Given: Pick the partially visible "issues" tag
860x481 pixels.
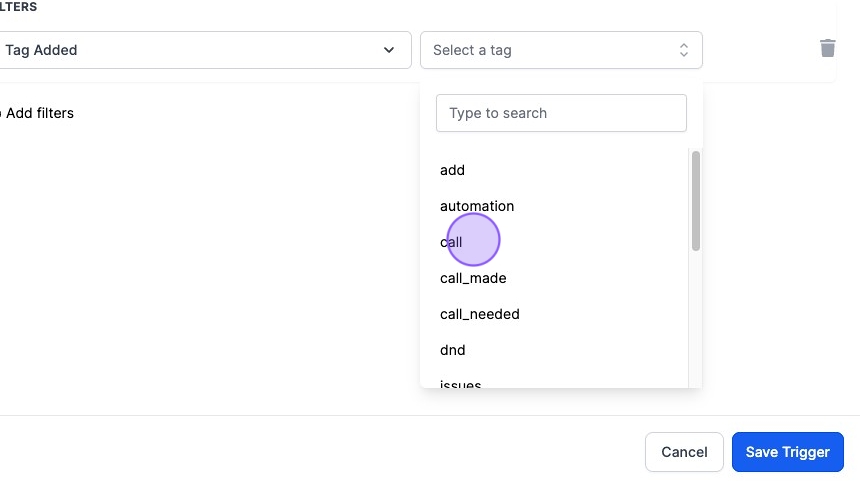Looking at the screenshot, I should click(x=461, y=384).
